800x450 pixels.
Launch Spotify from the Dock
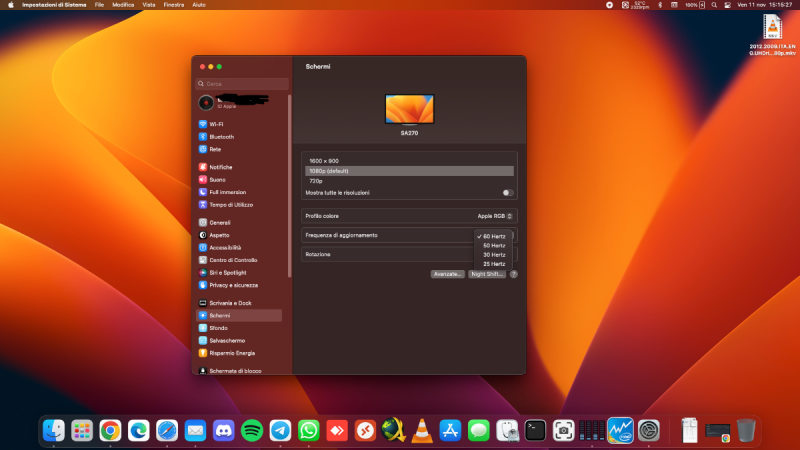(251, 430)
